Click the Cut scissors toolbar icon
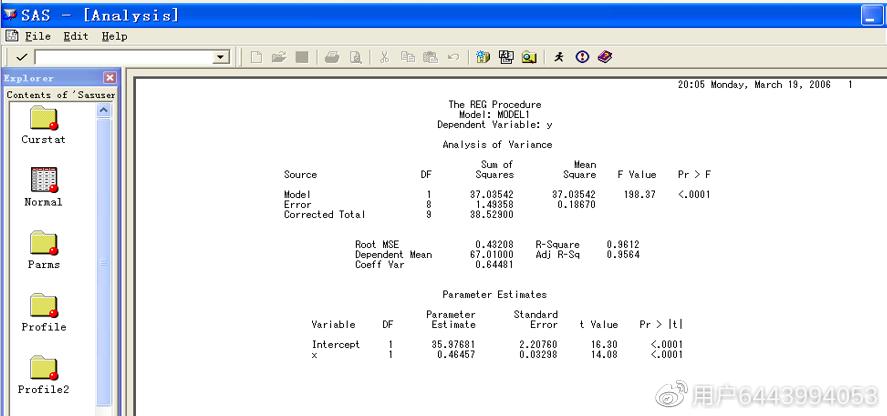The image size is (887, 416). 384,57
